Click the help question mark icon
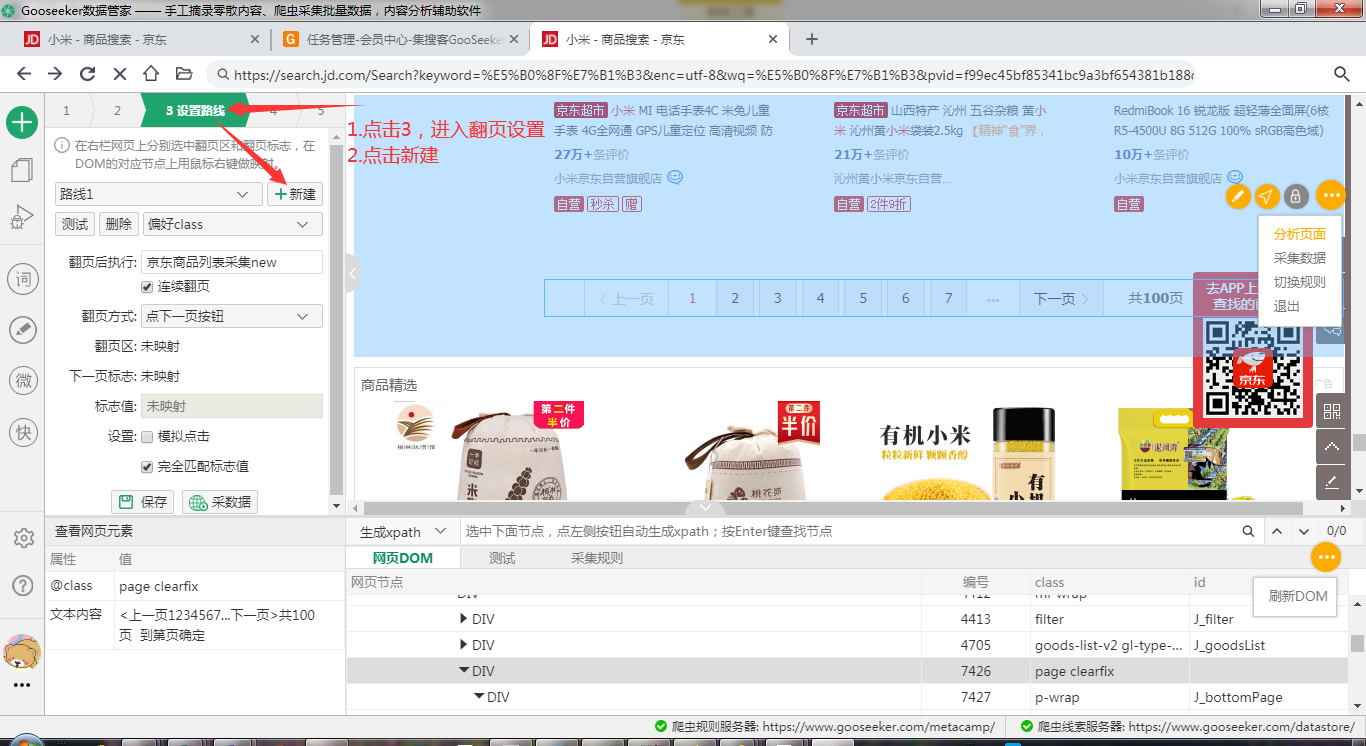This screenshot has height=746, width=1366. (22, 585)
